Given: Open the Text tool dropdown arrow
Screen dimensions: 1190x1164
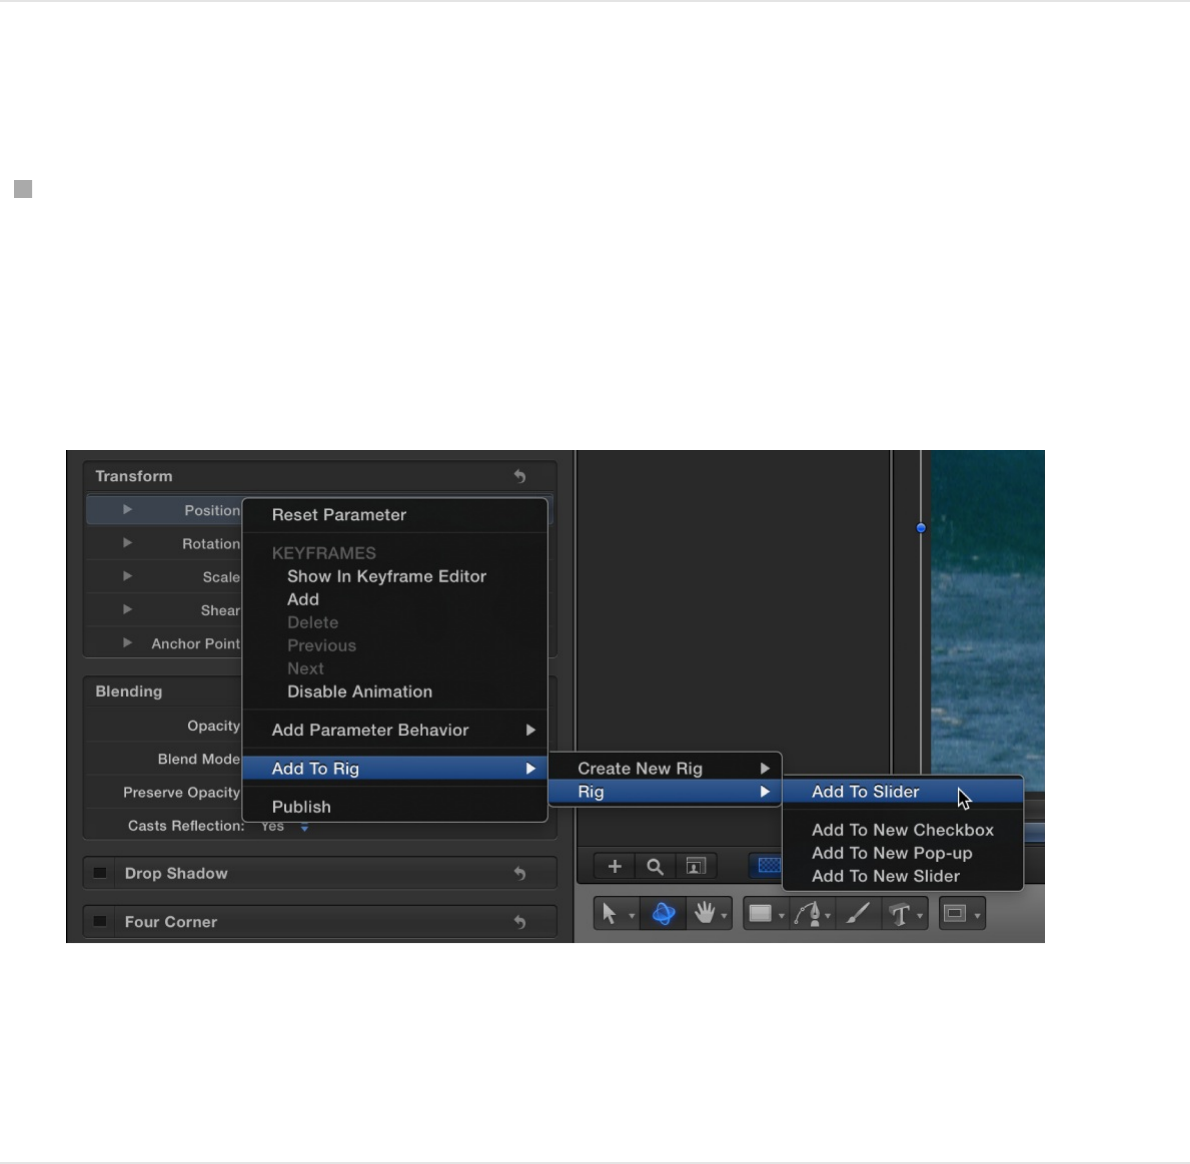Looking at the screenshot, I should click(920, 917).
